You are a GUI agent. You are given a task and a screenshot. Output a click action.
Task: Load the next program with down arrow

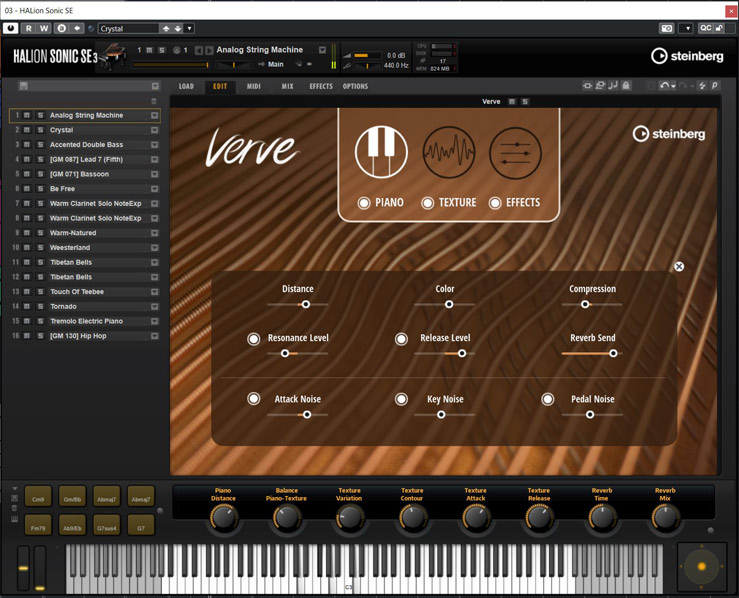tap(178, 28)
